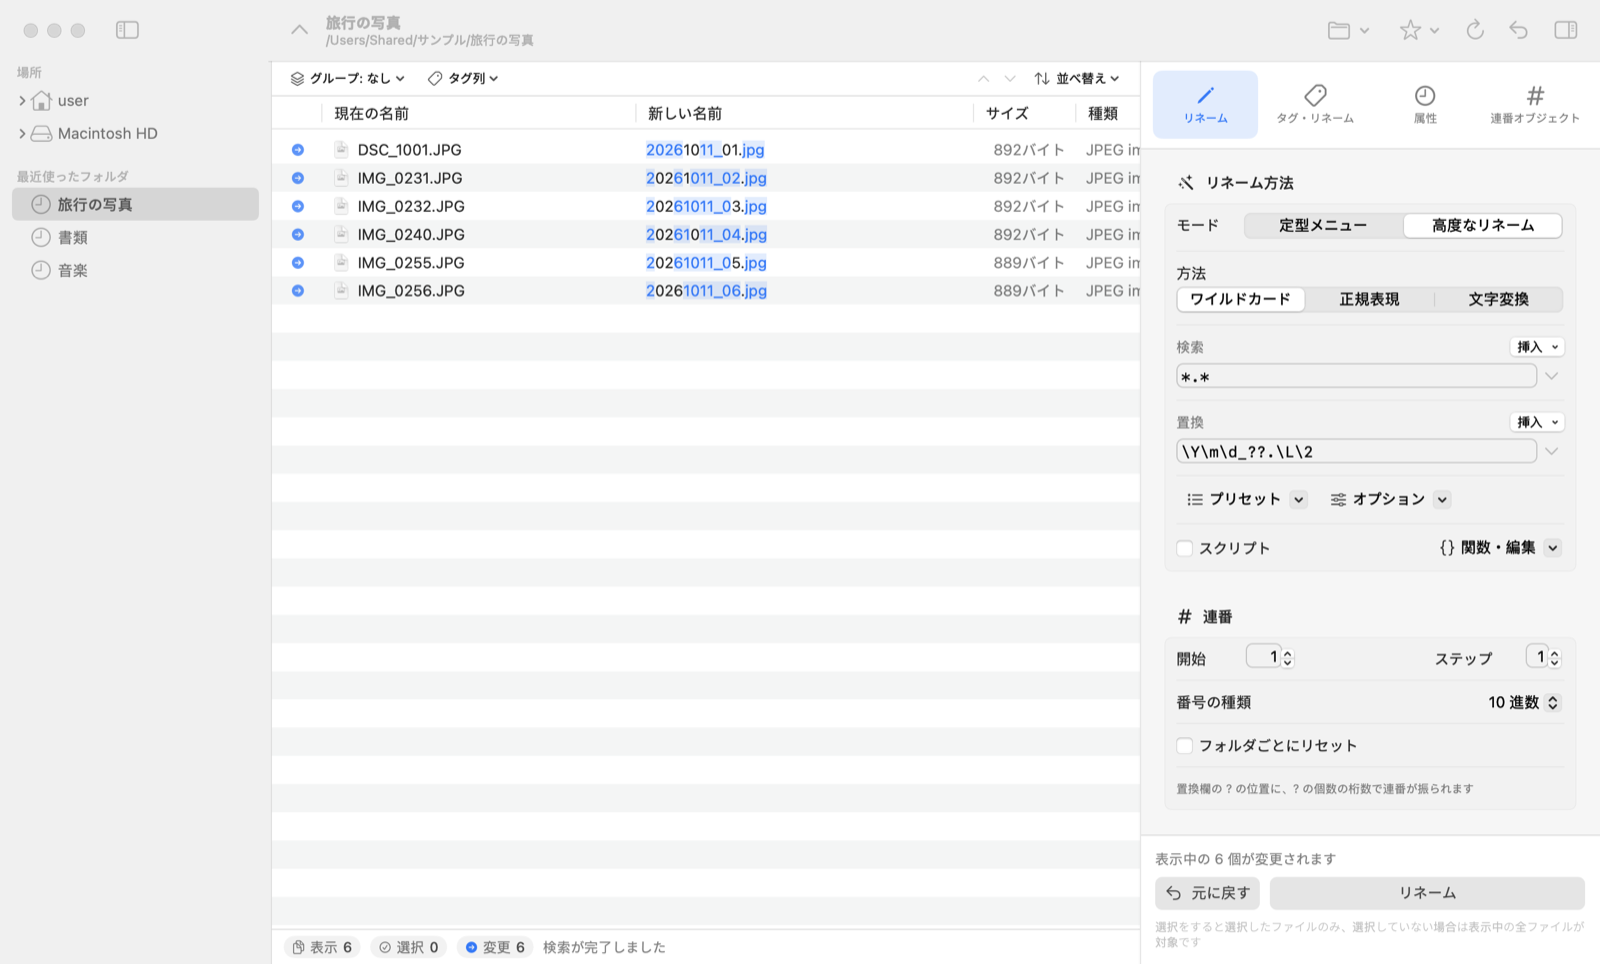This screenshot has width=1600, height=964.
Task: Click the 元に戻す button
Action: click(x=1207, y=893)
